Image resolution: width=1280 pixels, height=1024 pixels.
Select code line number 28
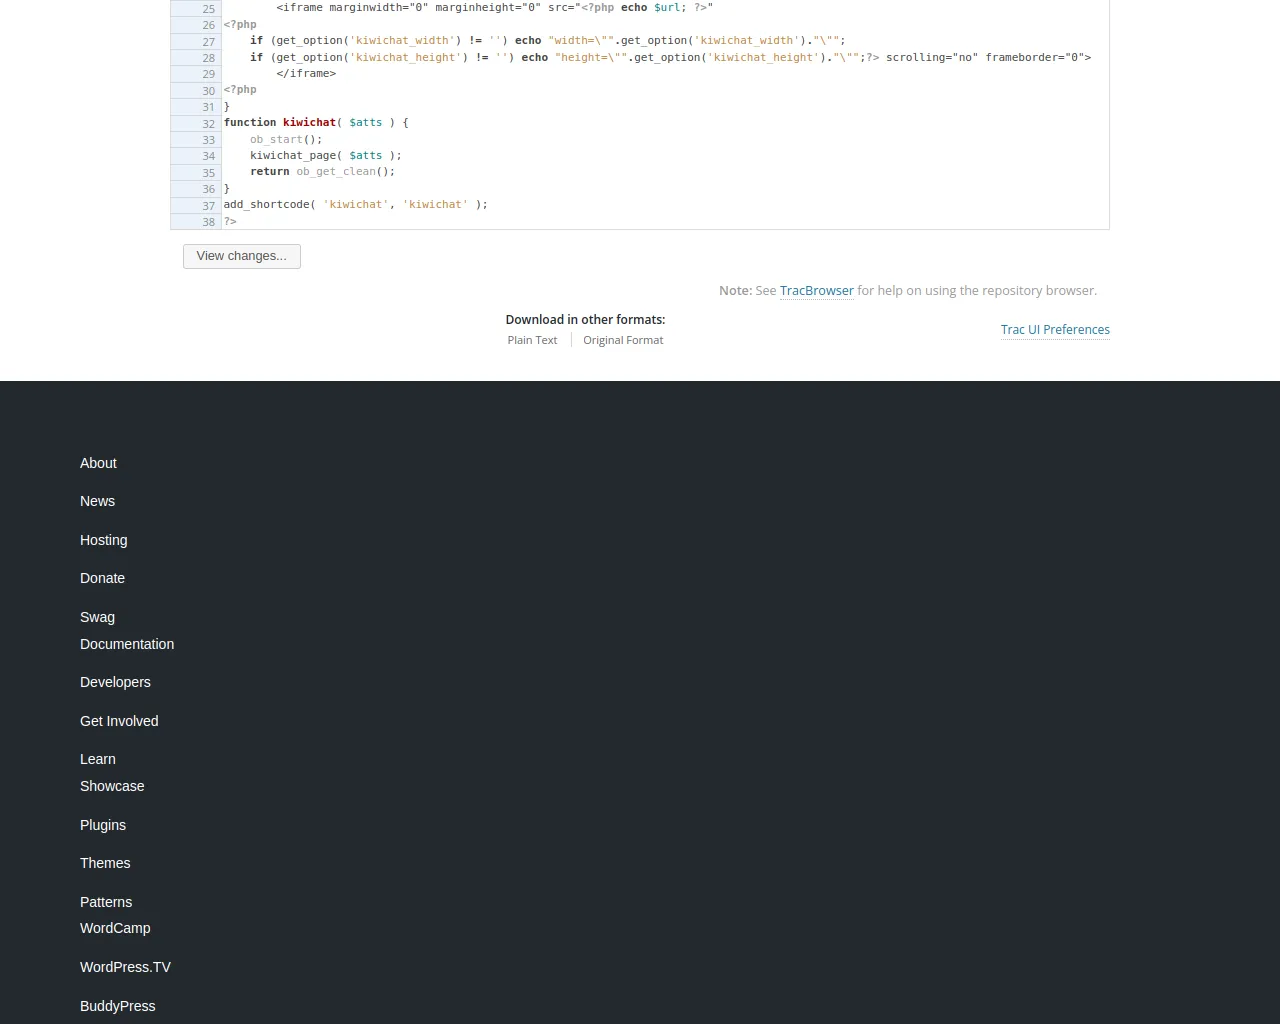point(208,58)
